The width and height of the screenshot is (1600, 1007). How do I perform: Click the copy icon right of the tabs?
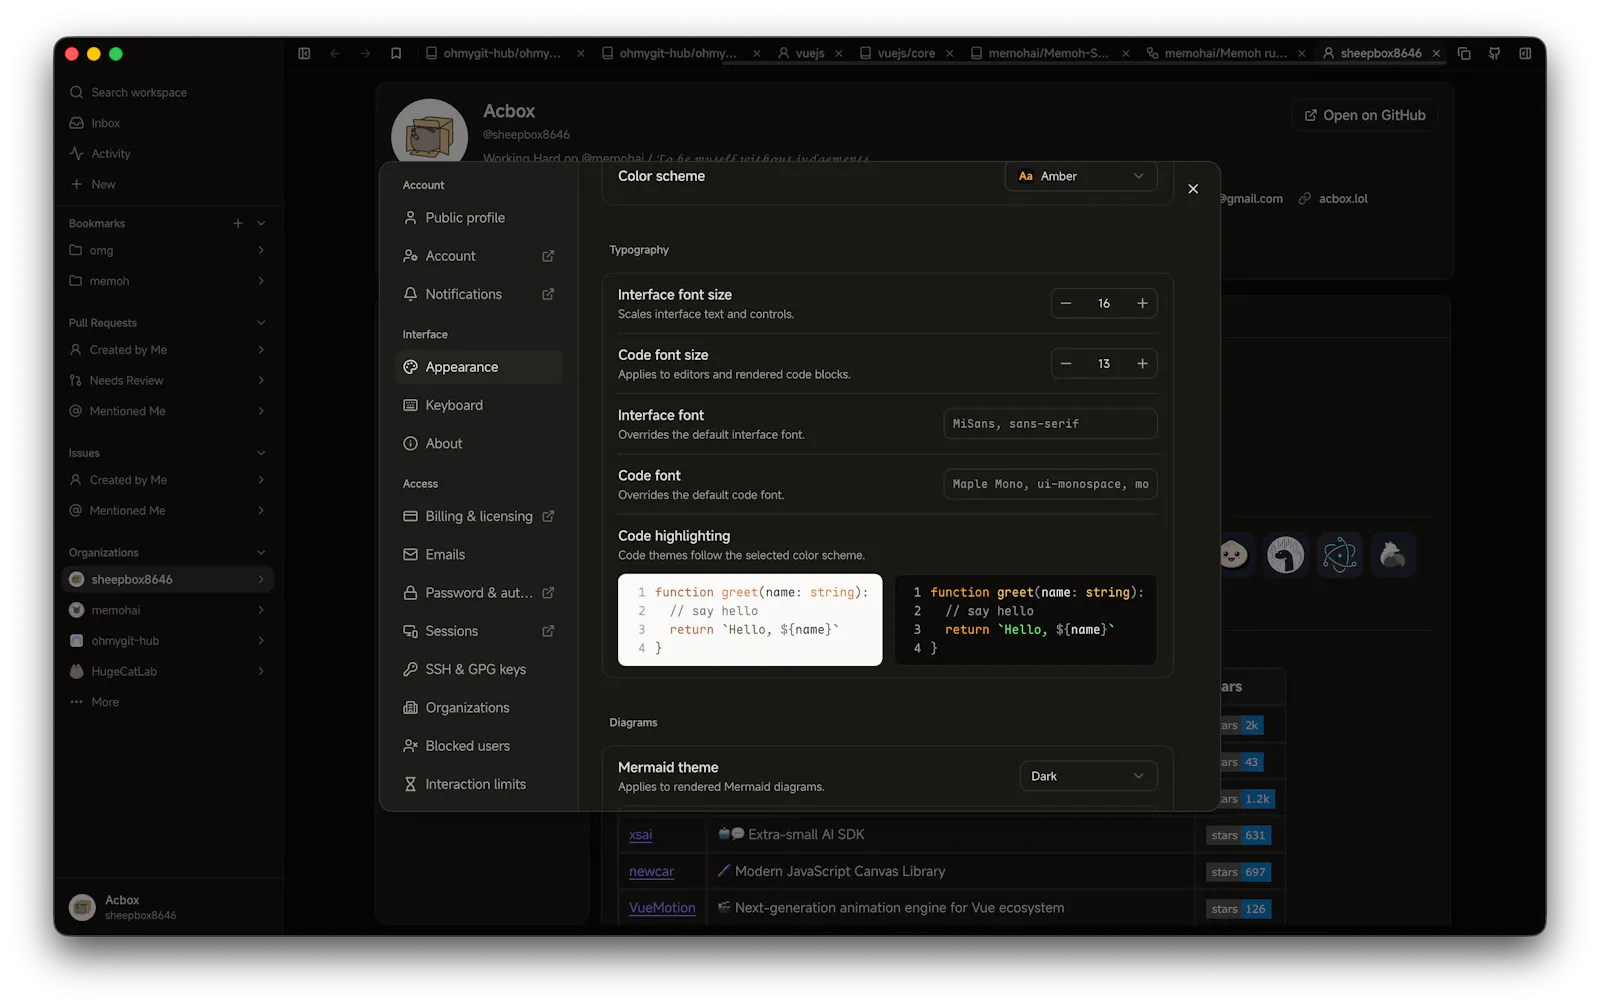[x=1464, y=54]
